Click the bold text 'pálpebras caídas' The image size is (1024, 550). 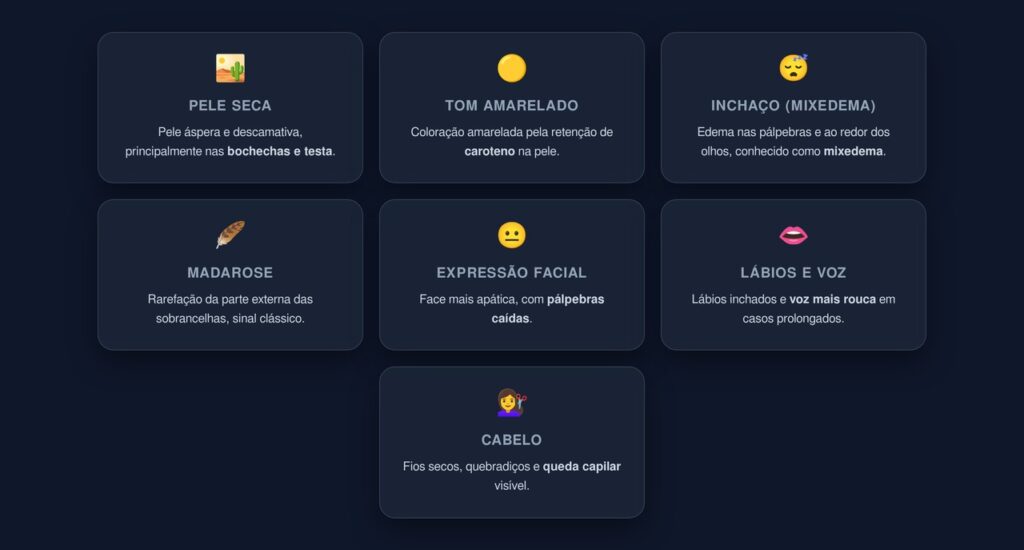(x=575, y=299)
